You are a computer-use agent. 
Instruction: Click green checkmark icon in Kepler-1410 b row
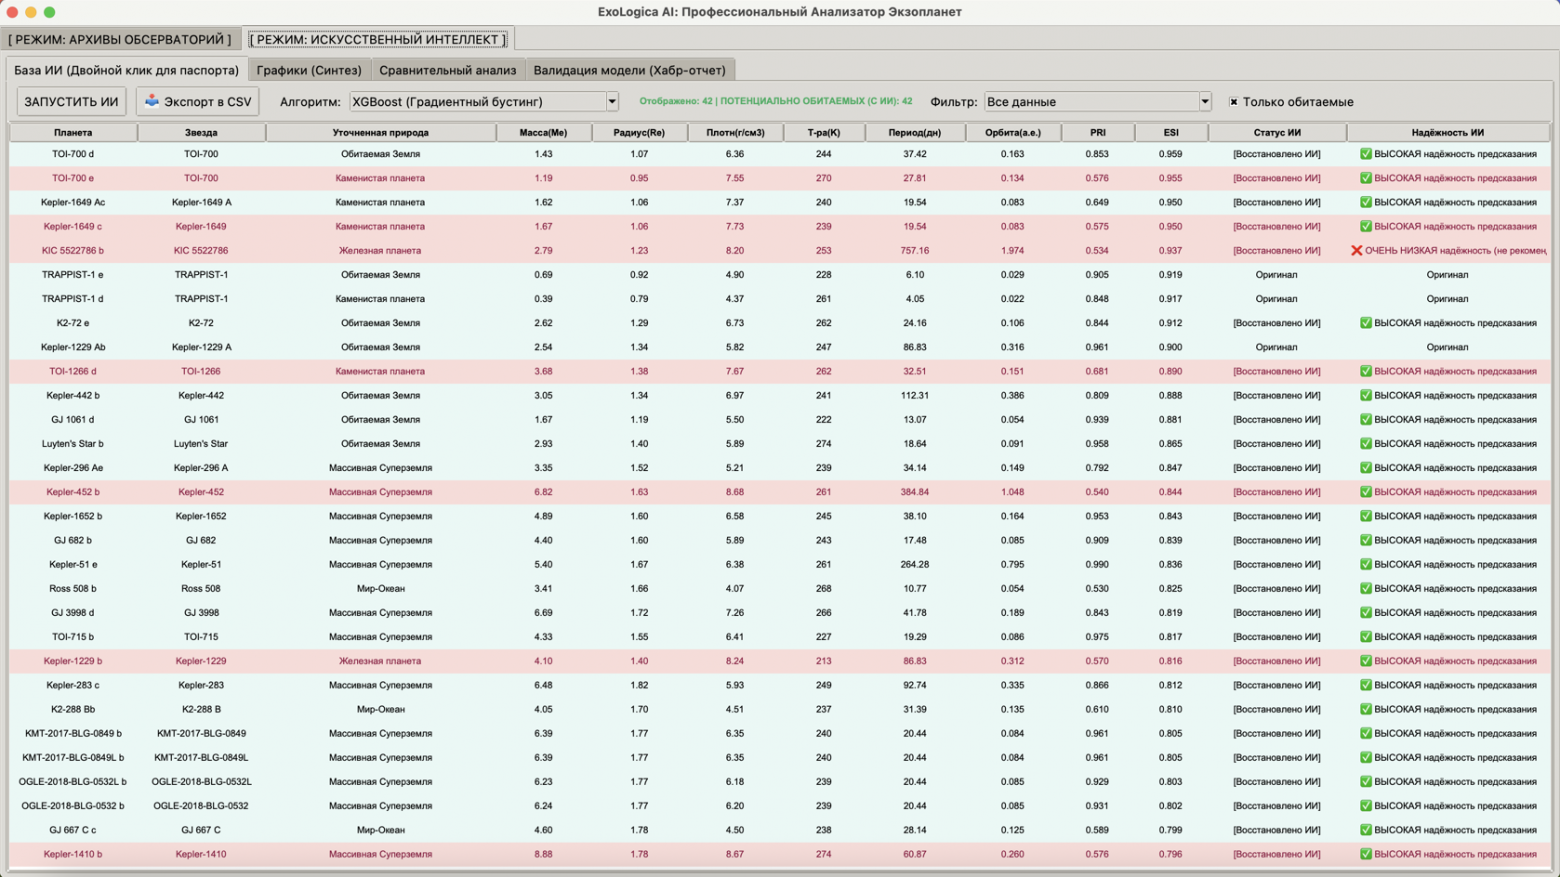click(1365, 854)
